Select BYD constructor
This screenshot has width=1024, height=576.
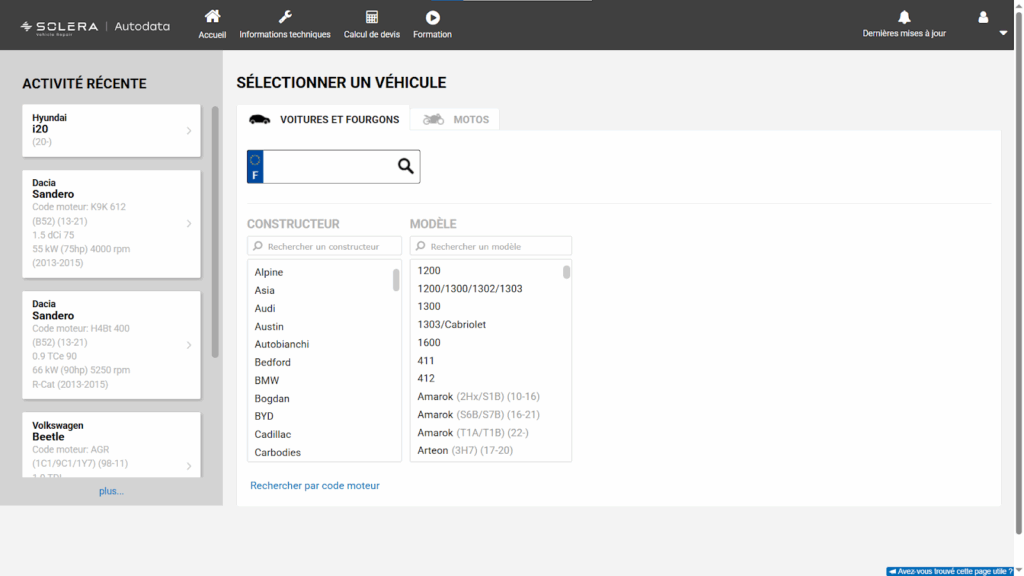click(x=264, y=416)
